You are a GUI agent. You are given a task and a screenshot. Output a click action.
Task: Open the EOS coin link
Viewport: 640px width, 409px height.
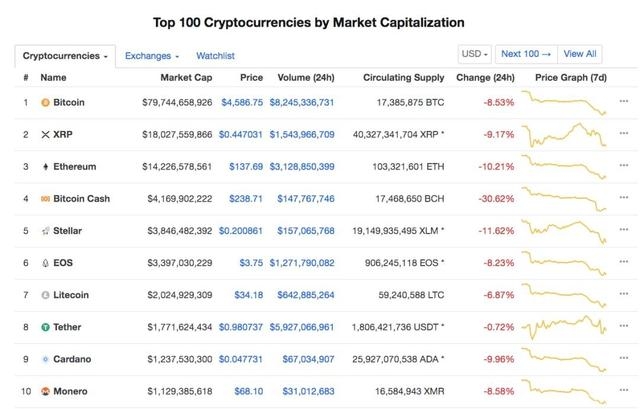66,263
